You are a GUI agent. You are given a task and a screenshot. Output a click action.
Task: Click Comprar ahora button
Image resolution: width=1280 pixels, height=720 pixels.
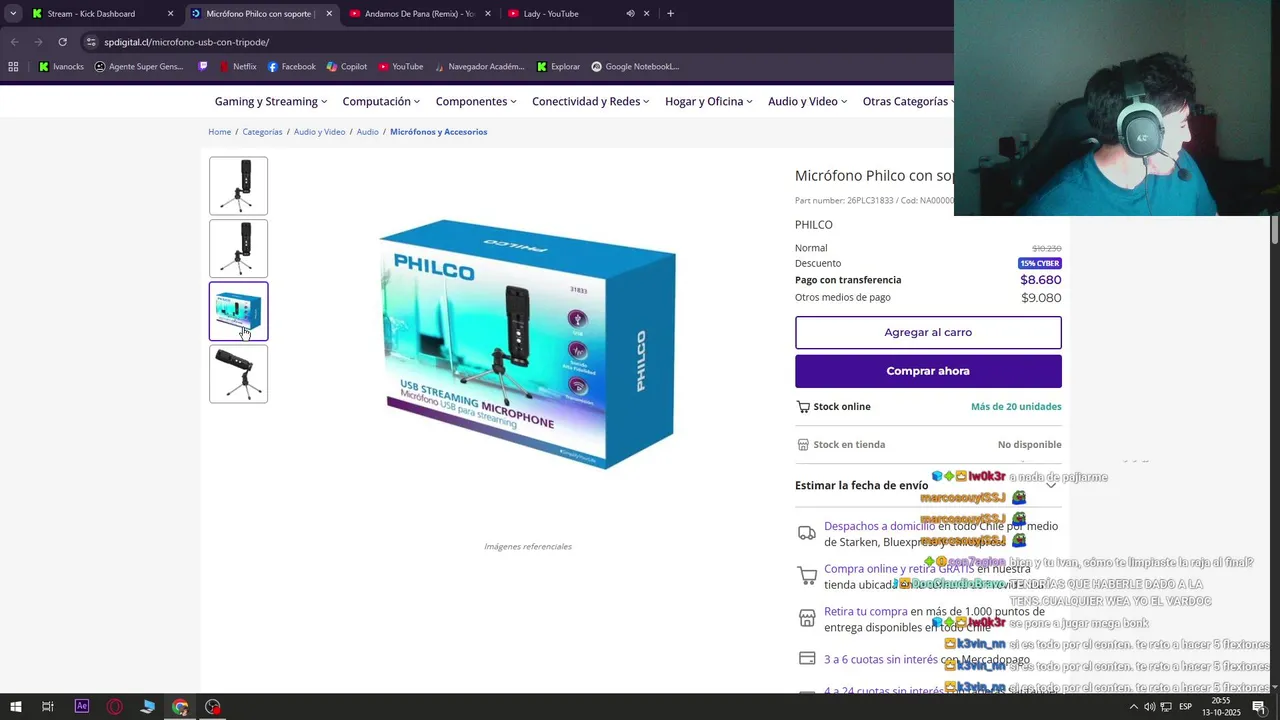[x=928, y=371]
